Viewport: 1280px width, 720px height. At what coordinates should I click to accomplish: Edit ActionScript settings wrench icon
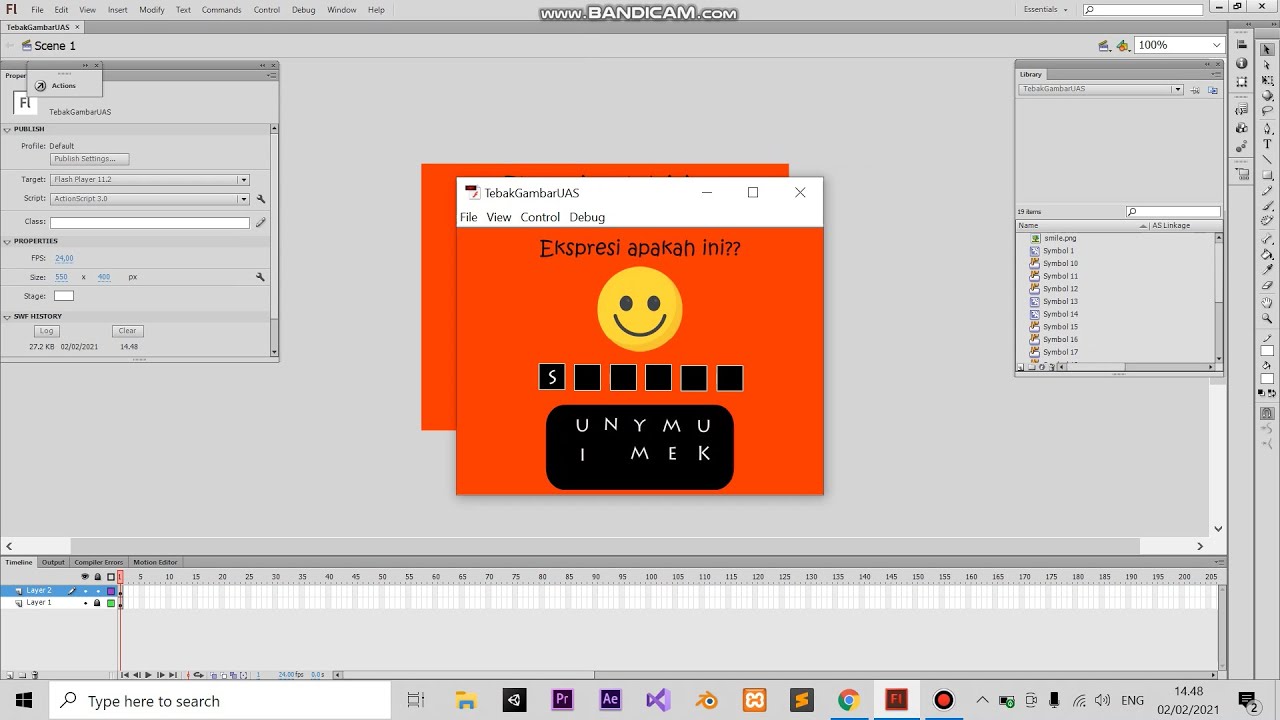(x=261, y=199)
